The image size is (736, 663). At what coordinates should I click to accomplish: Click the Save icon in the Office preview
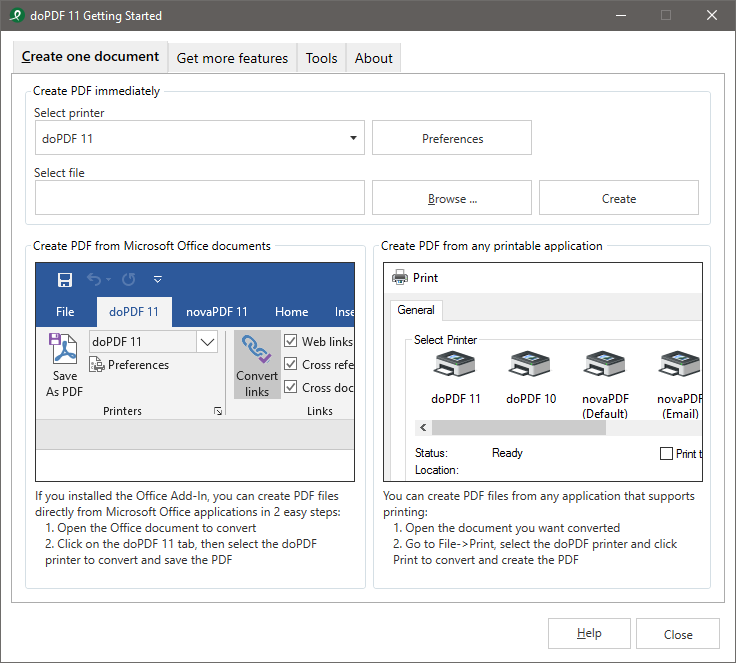point(65,280)
